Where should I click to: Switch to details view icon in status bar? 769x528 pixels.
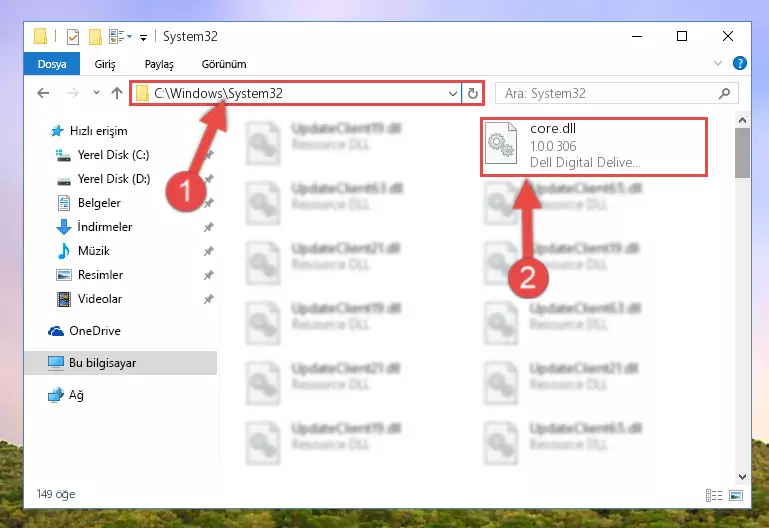(x=714, y=495)
